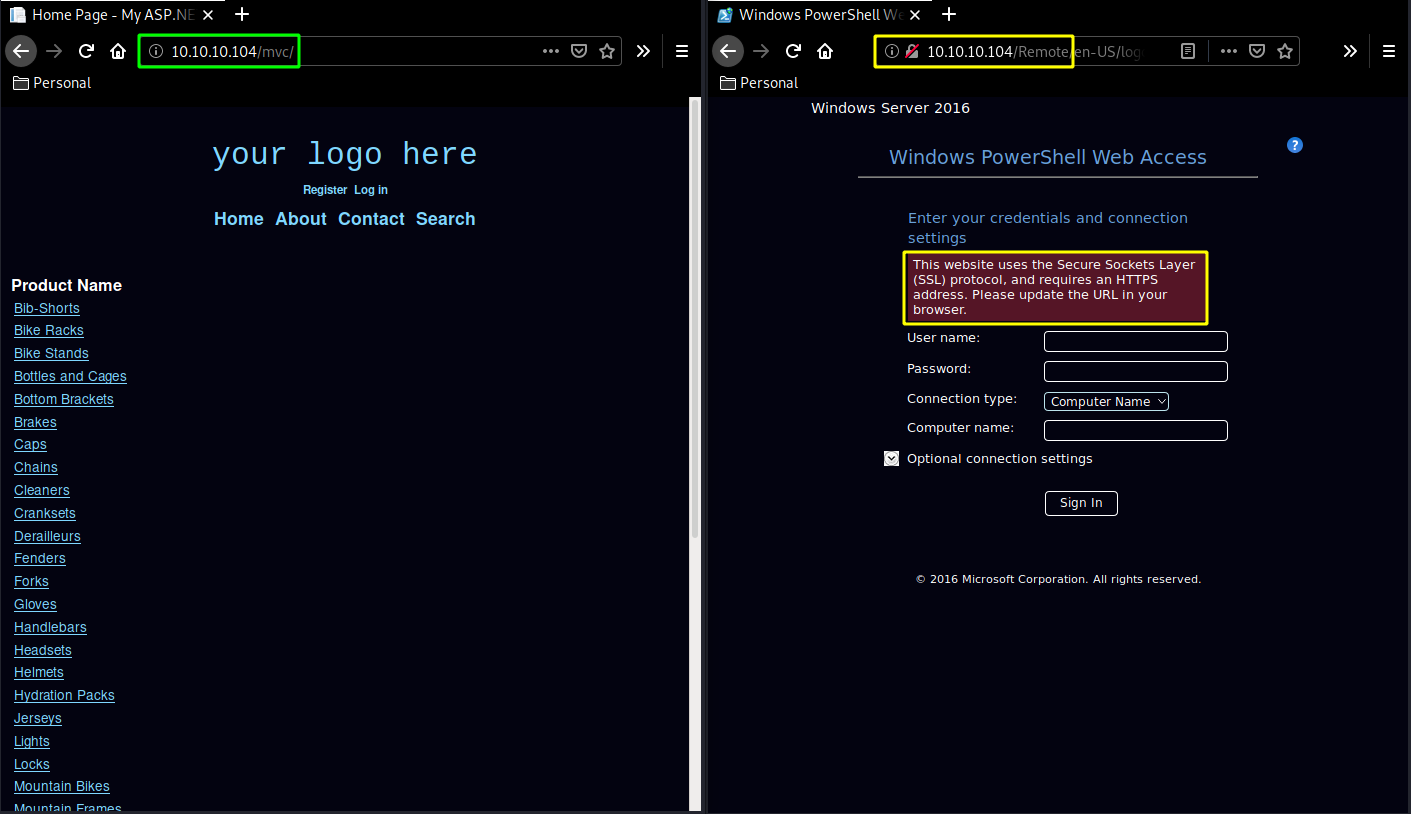Image resolution: width=1411 pixels, height=814 pixels.
Task: Open help icon on PowerShell Web Access
Action: point(1295,145)
